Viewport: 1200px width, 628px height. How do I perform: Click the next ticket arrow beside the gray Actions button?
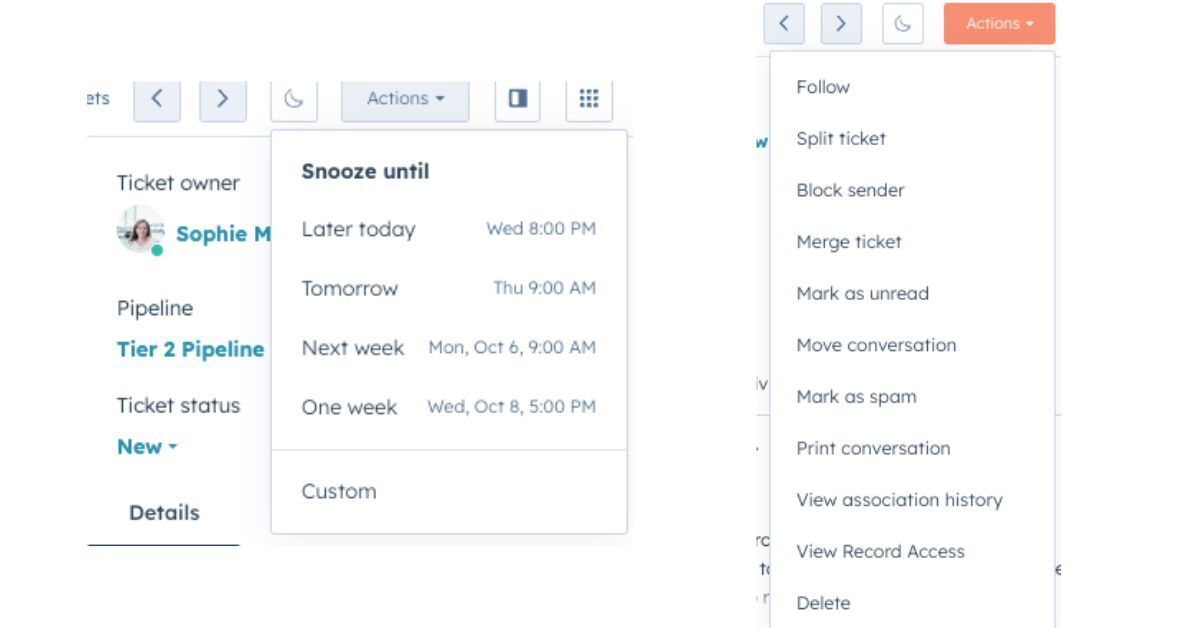222,98
